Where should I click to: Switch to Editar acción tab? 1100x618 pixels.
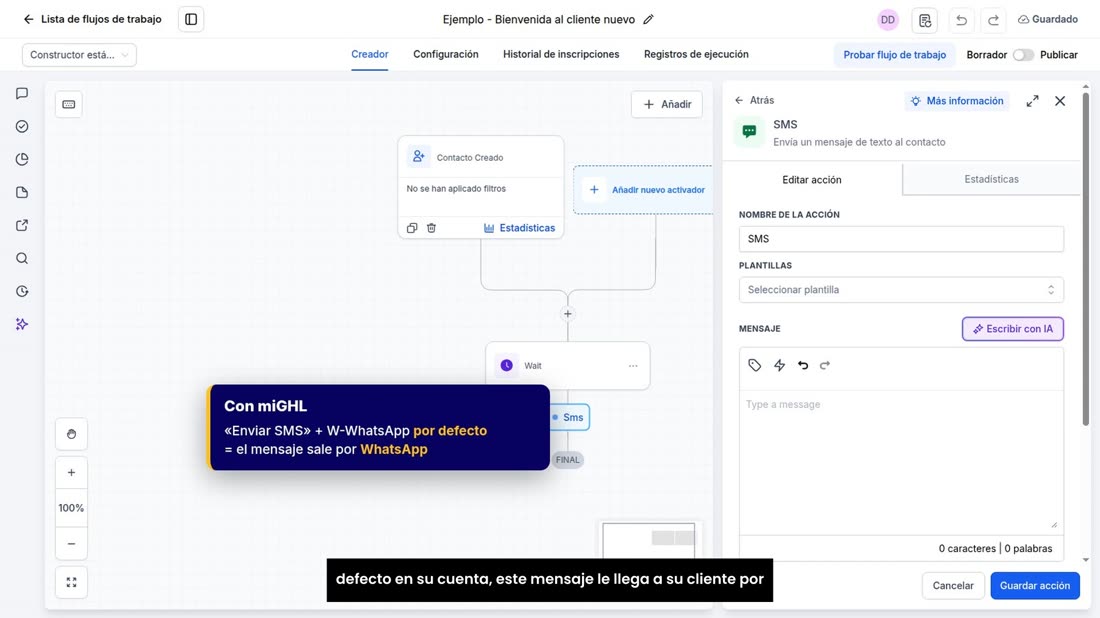(x=812, y=180)
